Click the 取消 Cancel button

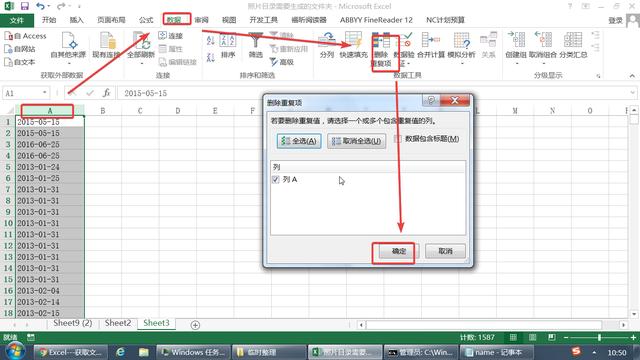(445, 251)
